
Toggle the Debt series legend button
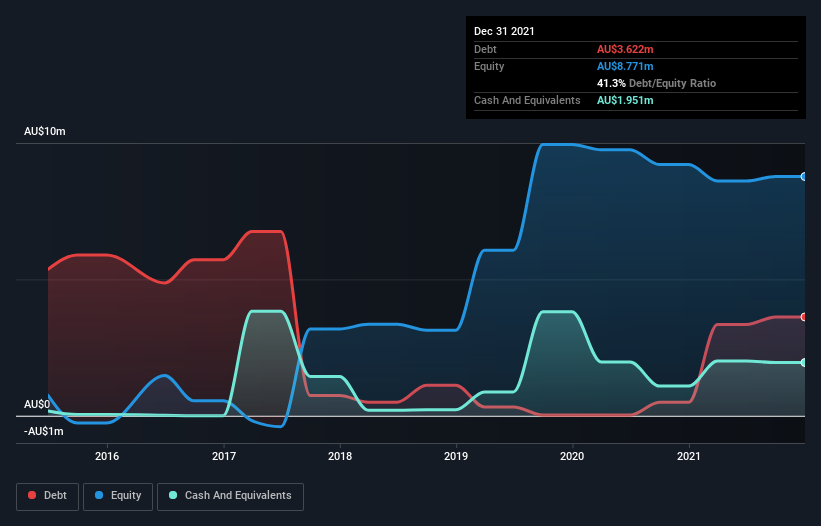coord(48,496)
